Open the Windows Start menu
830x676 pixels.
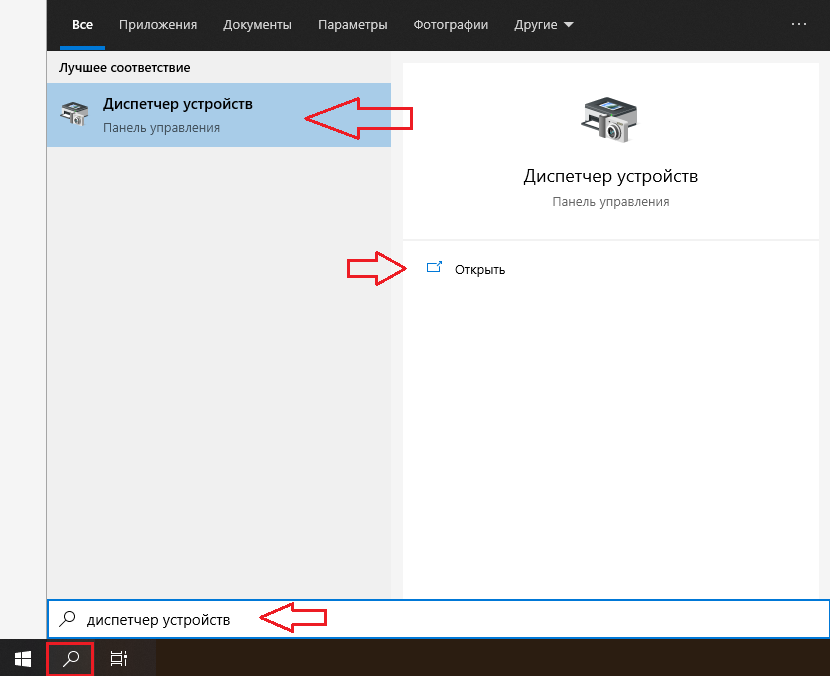pyautogui.click(x=22, y=659)
